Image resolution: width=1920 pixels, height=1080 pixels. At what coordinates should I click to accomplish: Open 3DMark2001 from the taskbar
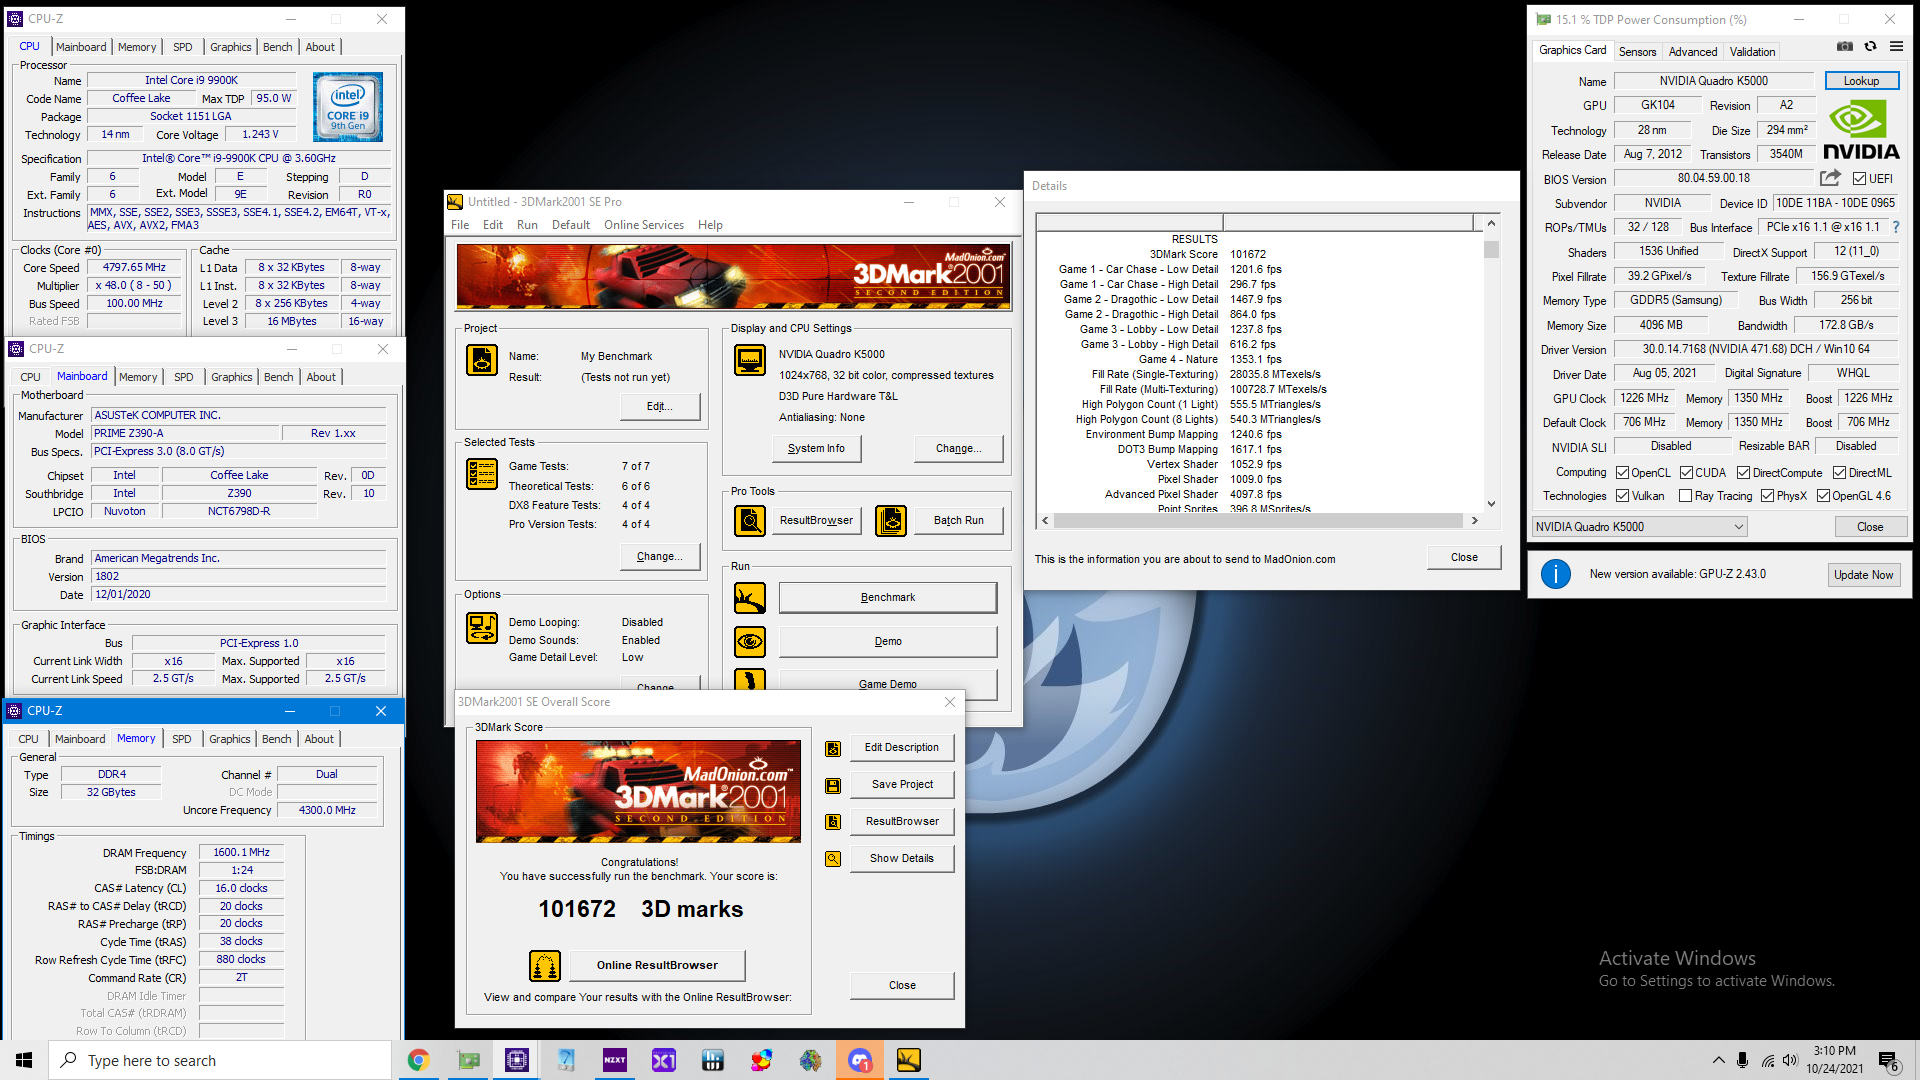click(909, 1060)
